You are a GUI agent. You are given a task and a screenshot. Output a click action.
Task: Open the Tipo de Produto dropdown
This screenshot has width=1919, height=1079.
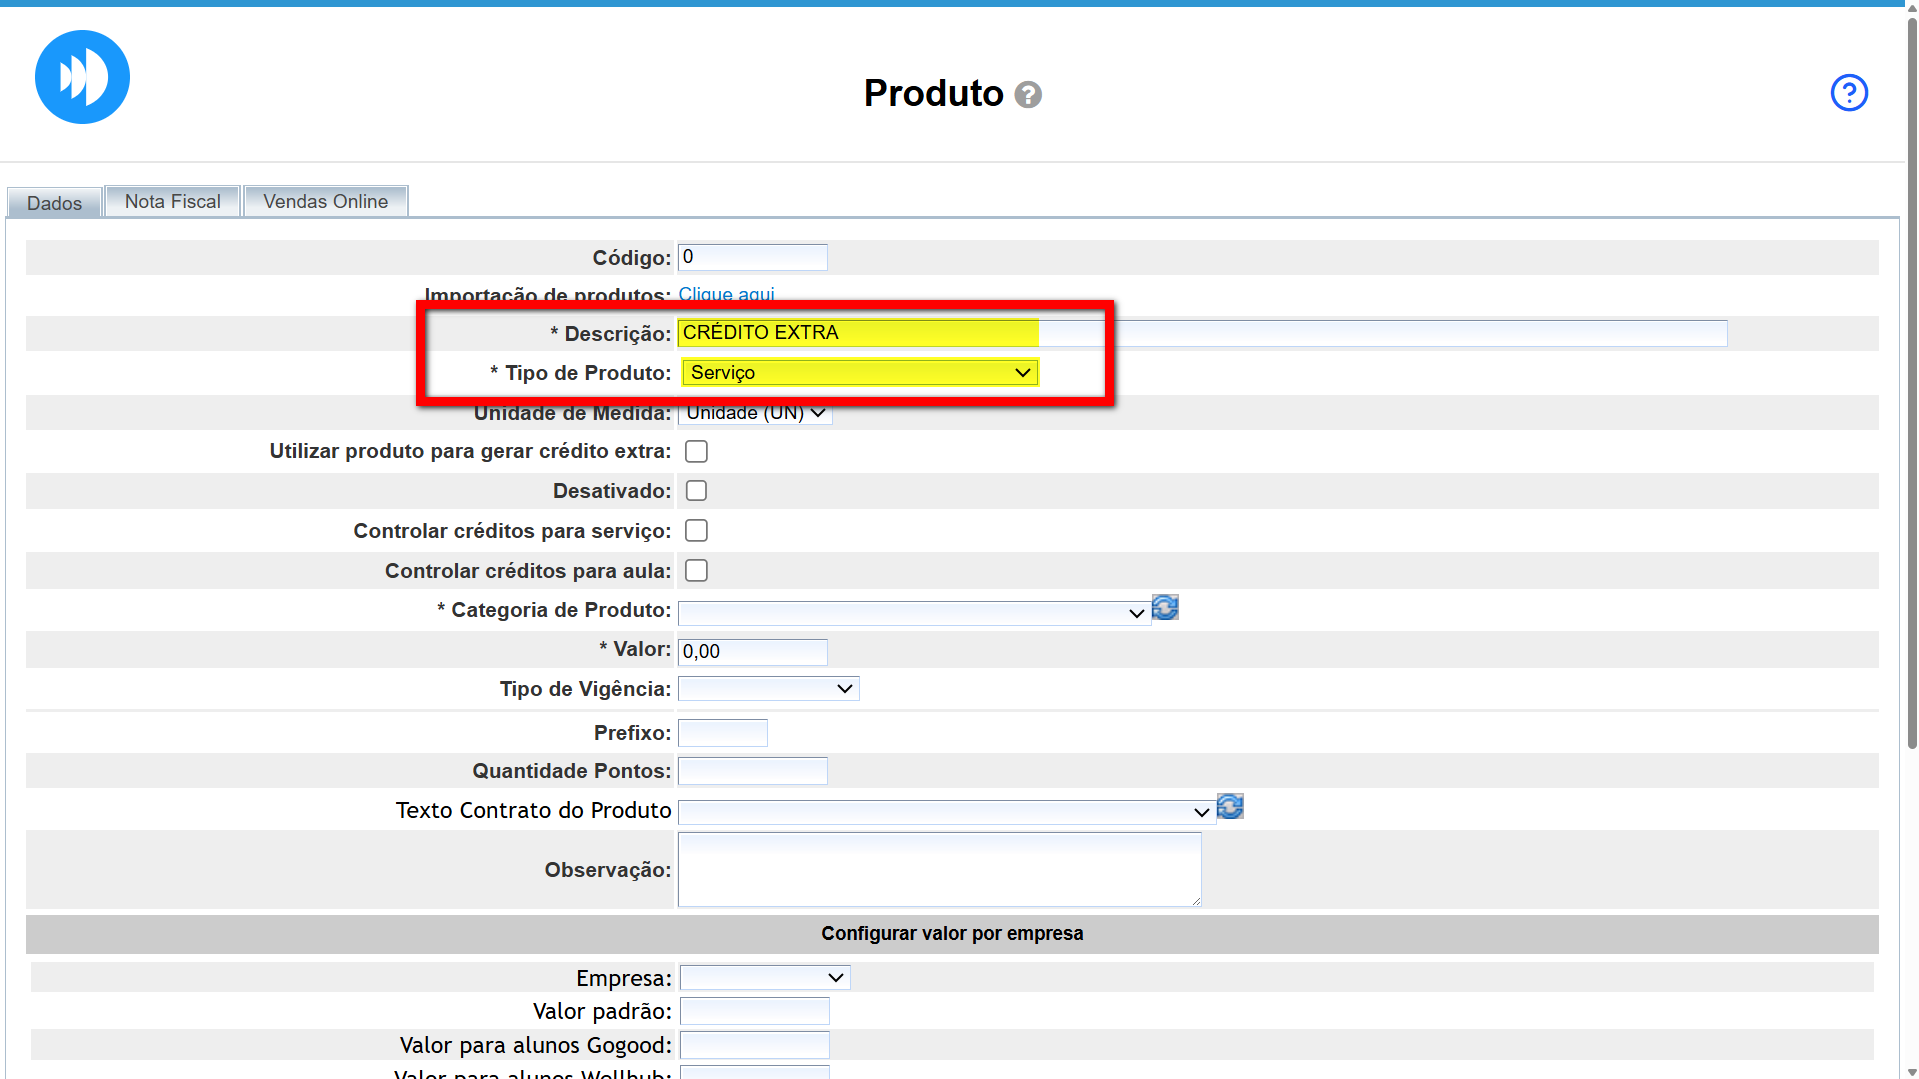[x=860, y=373]
